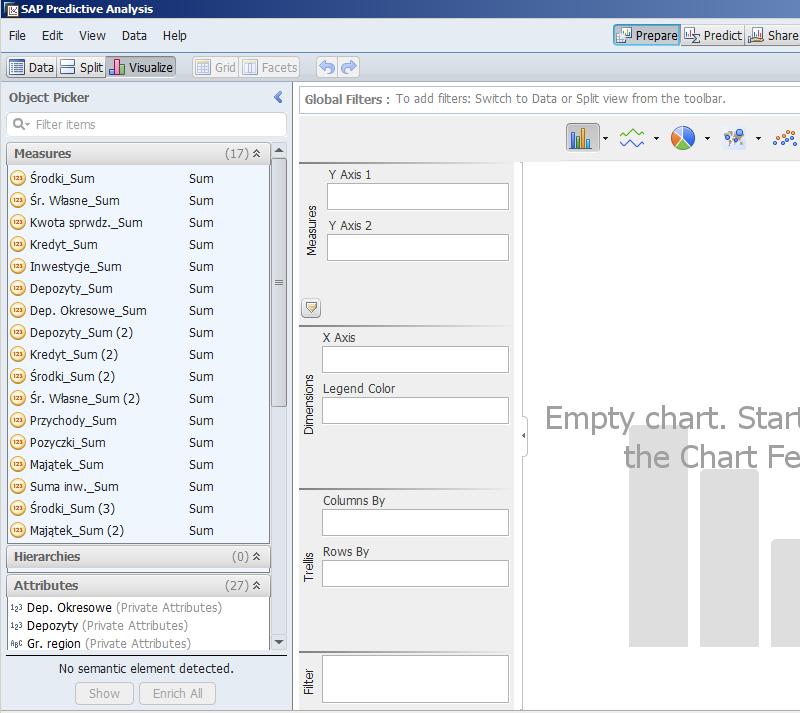Click the Enrich All button
Image resolution: width=800 pixels, height=713 pixels.
[x=178, y=694]
